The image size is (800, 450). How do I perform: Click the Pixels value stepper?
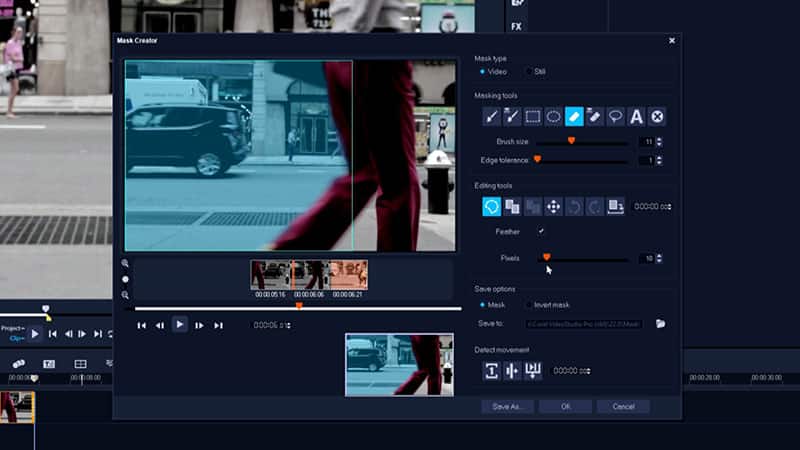tap(660, 258)
